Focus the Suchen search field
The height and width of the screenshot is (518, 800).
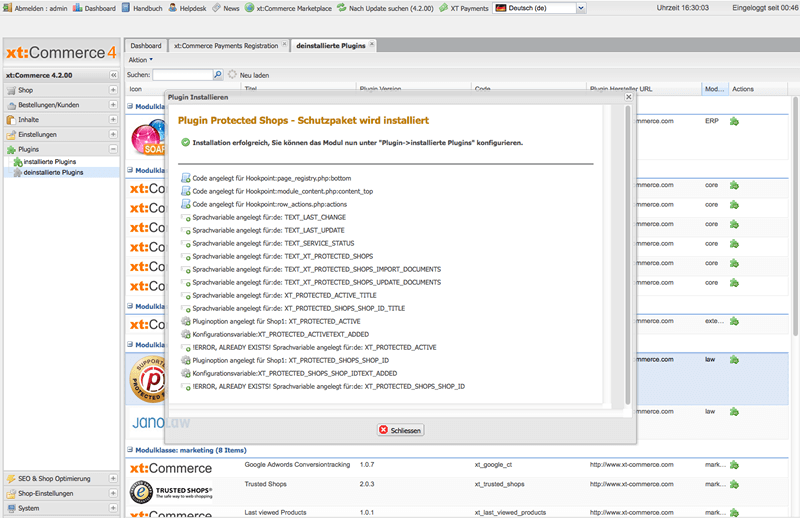tap(183, 75)
